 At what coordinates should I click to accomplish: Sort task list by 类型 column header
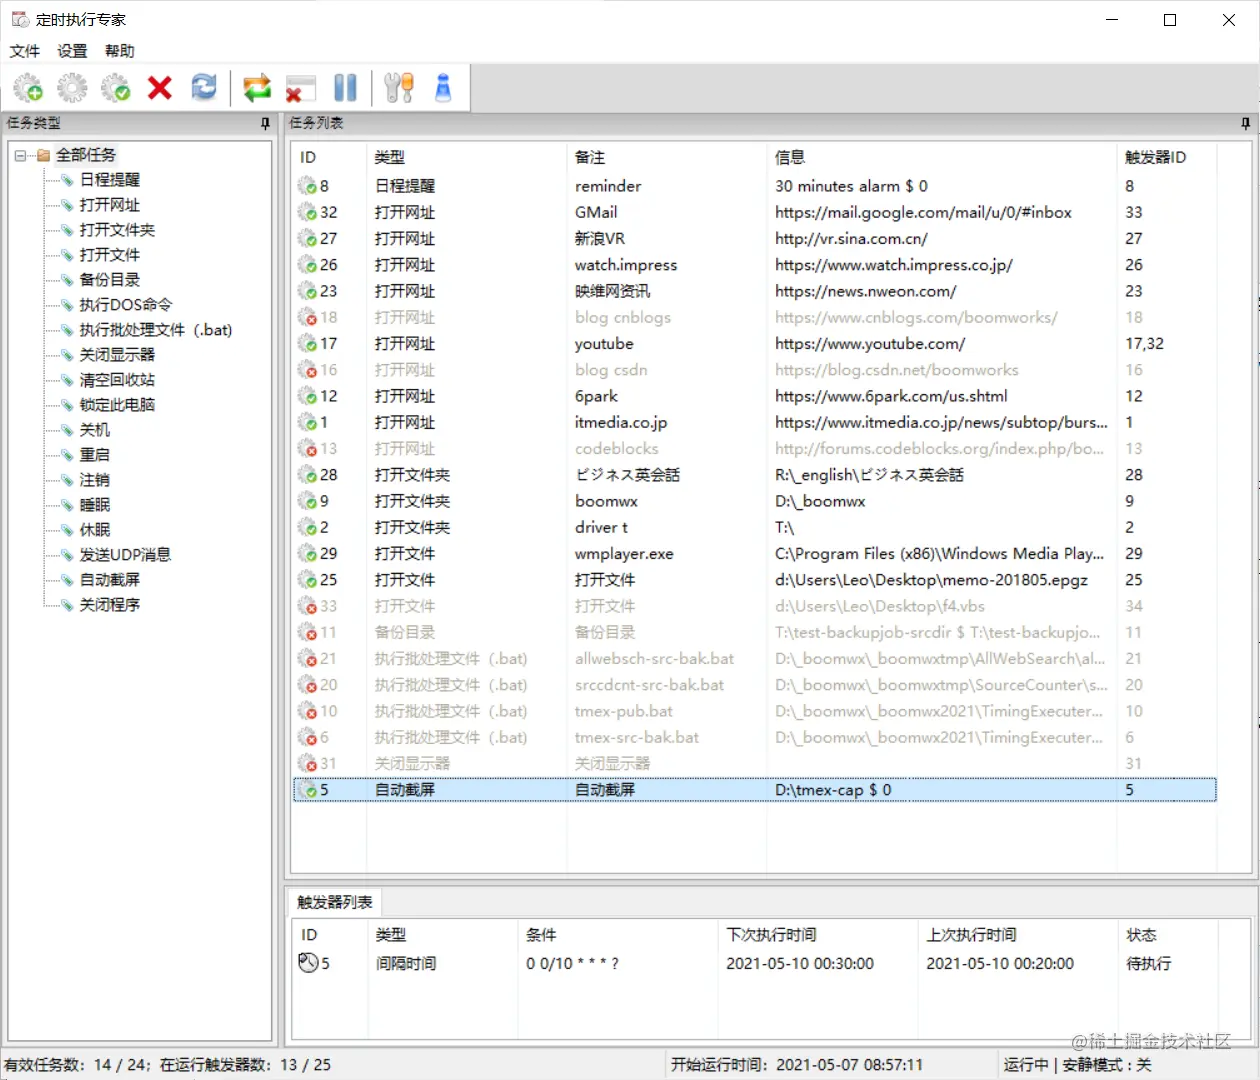point(466,157)
